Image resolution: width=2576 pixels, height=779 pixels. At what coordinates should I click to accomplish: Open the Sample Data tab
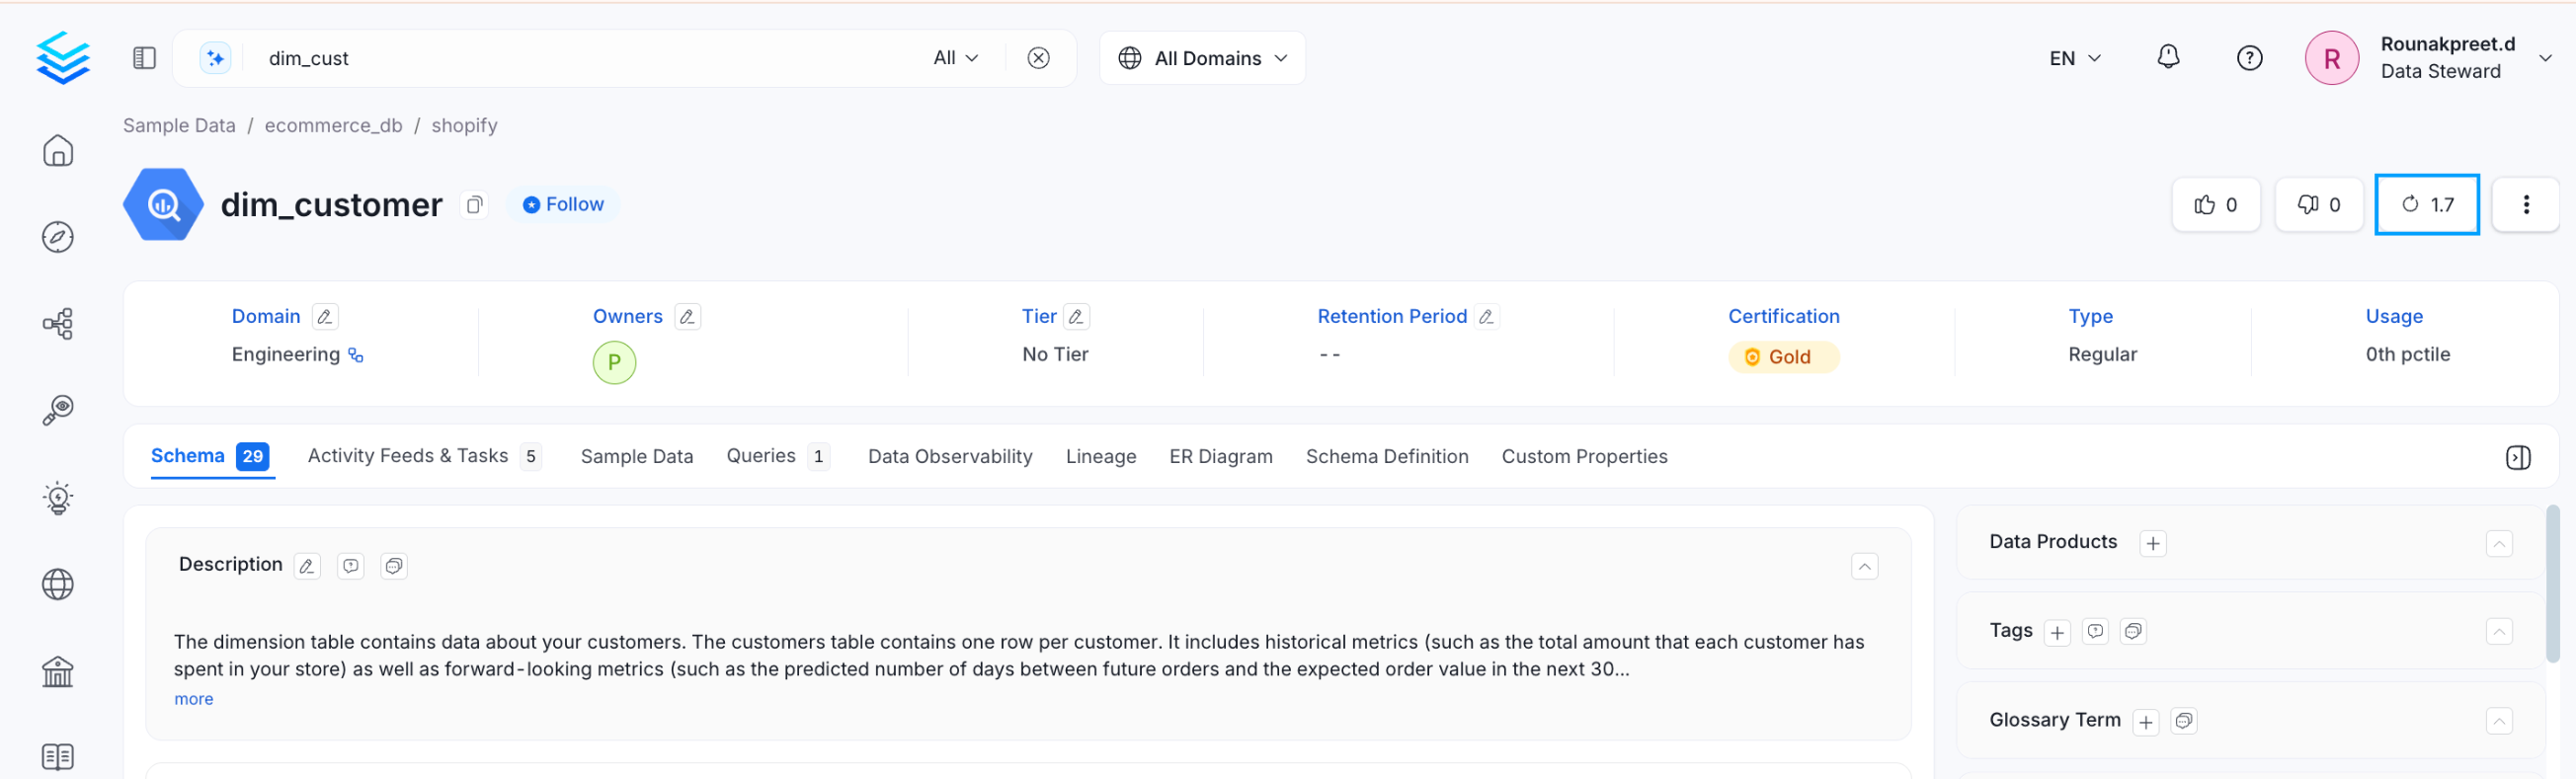[636, 457]
